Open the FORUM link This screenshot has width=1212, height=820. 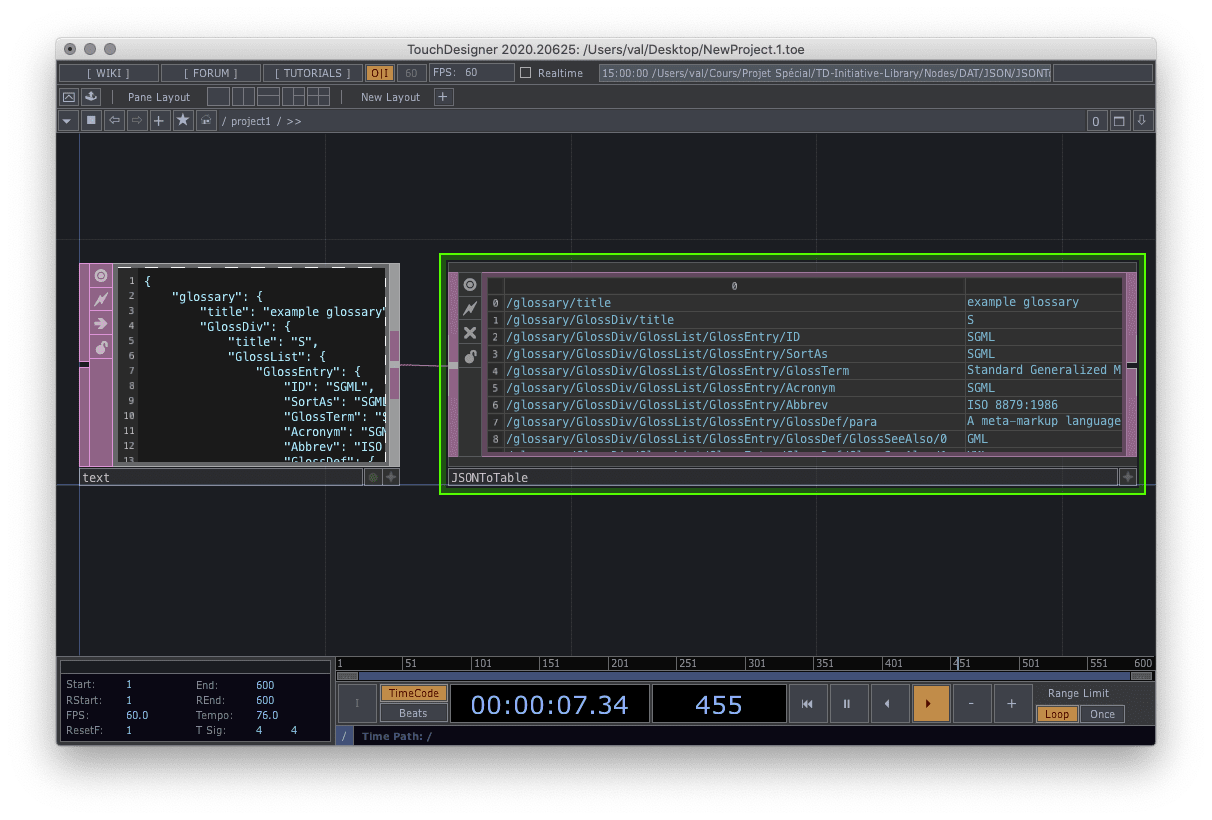pos(210,73)
